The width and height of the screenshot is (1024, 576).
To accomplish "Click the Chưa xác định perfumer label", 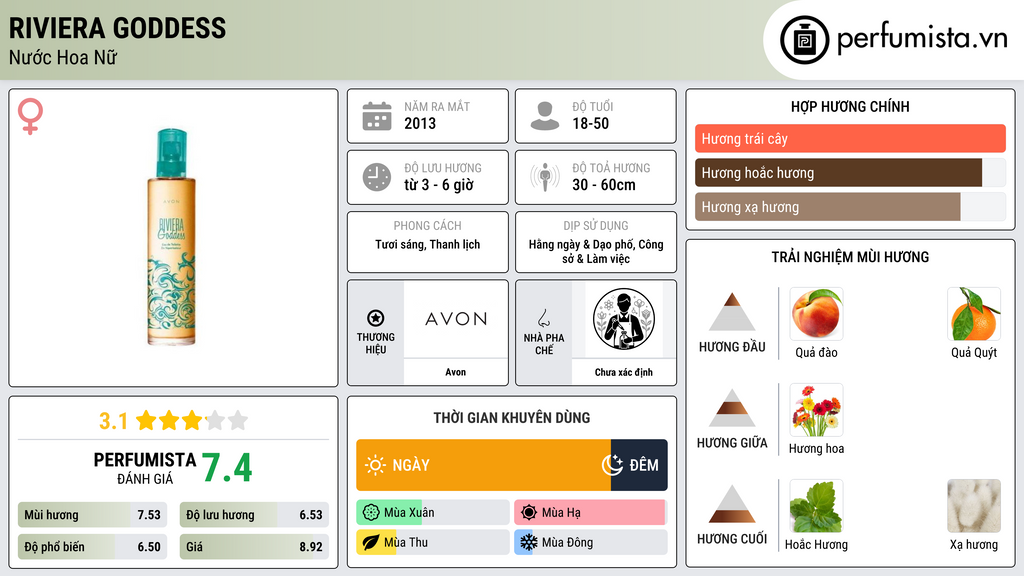I will tap(624, 372).
